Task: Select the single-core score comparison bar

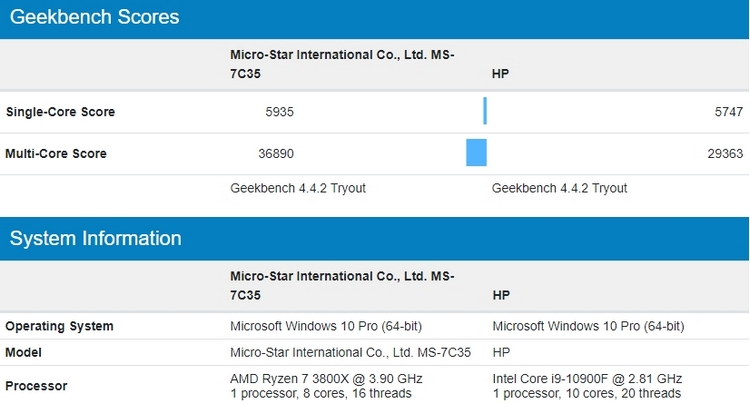Action: click(x=485, y=111)
